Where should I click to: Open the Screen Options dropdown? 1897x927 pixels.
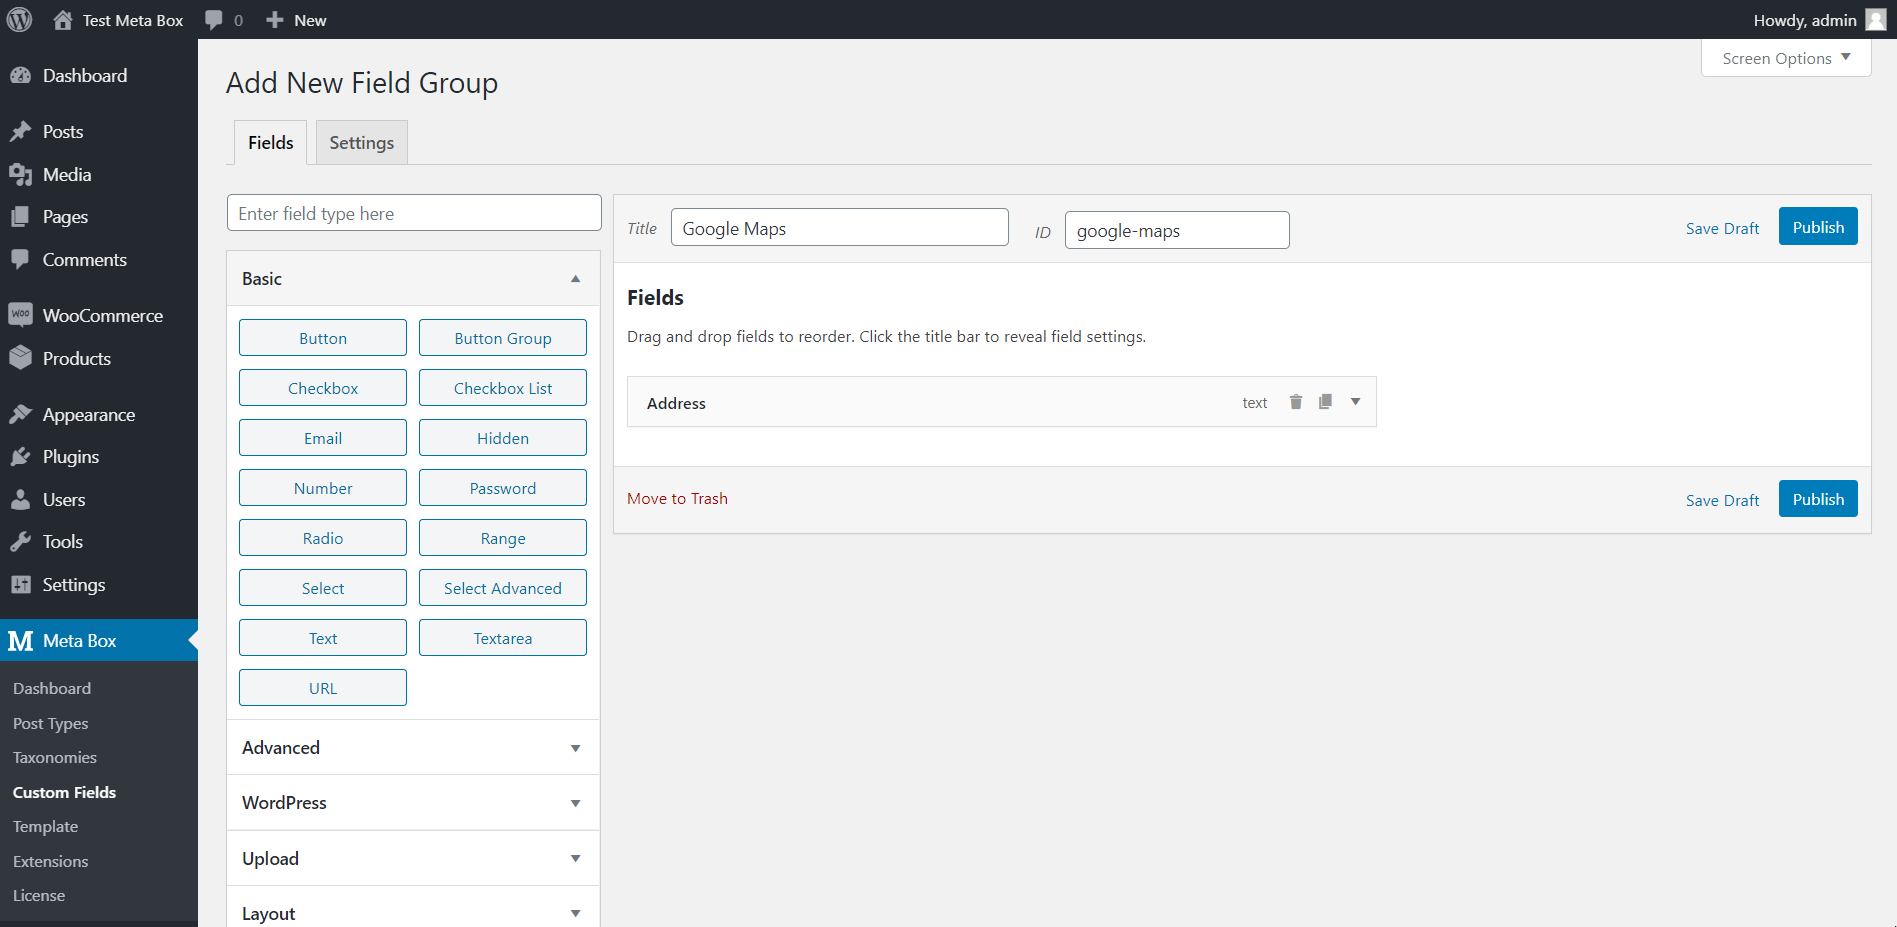click(1786, 58)
